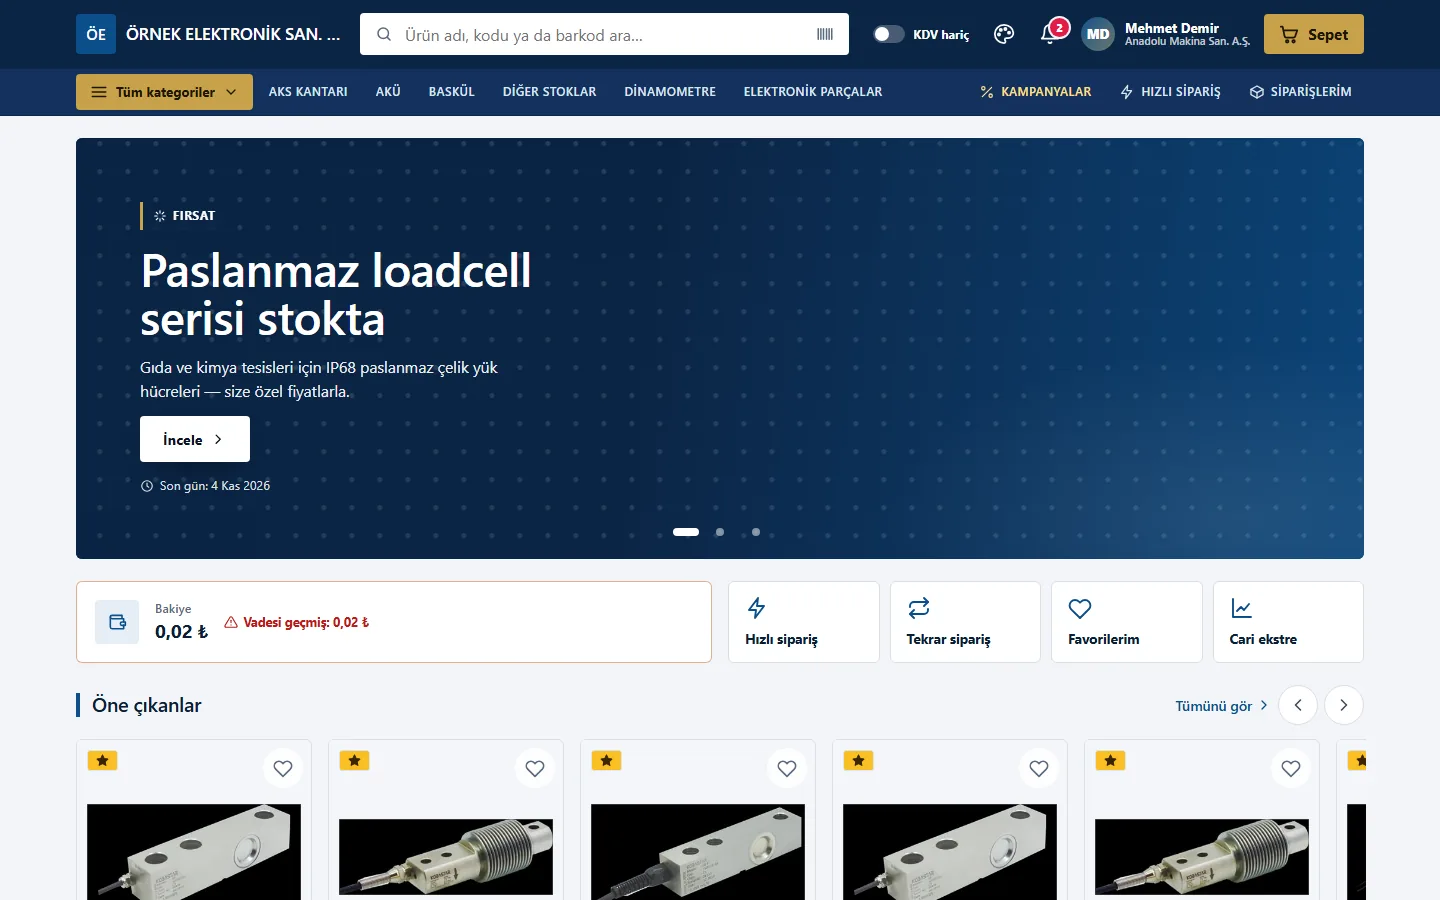This screenshot has height=900, width=1440.
Task: Open the ELEKTRONİK PARÇALAR category
Action: tap(813, 92)
